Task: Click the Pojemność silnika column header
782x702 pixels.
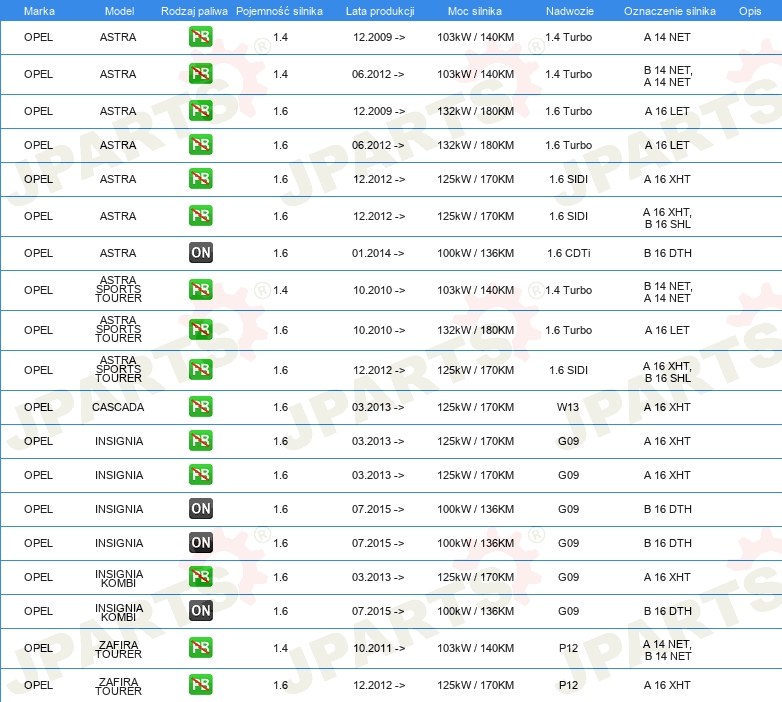Action: click(279, 11)
